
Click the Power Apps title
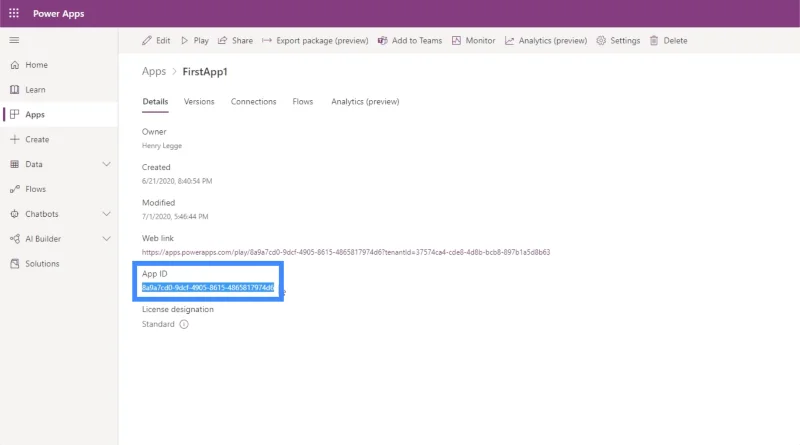coord(59,14)
